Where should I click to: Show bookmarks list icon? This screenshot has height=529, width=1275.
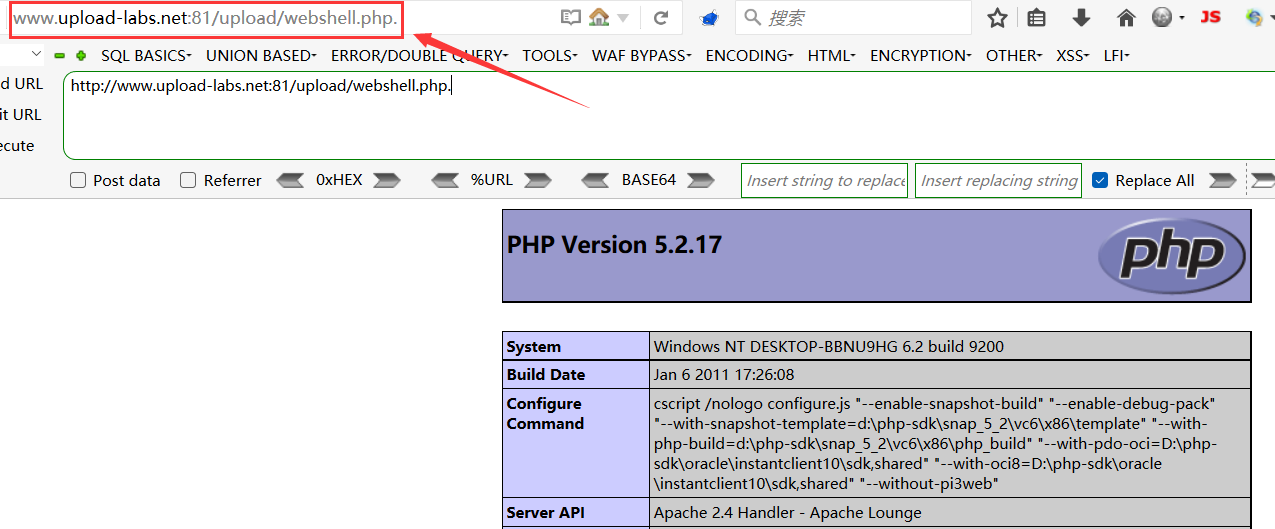click(x=1037, y=17)
